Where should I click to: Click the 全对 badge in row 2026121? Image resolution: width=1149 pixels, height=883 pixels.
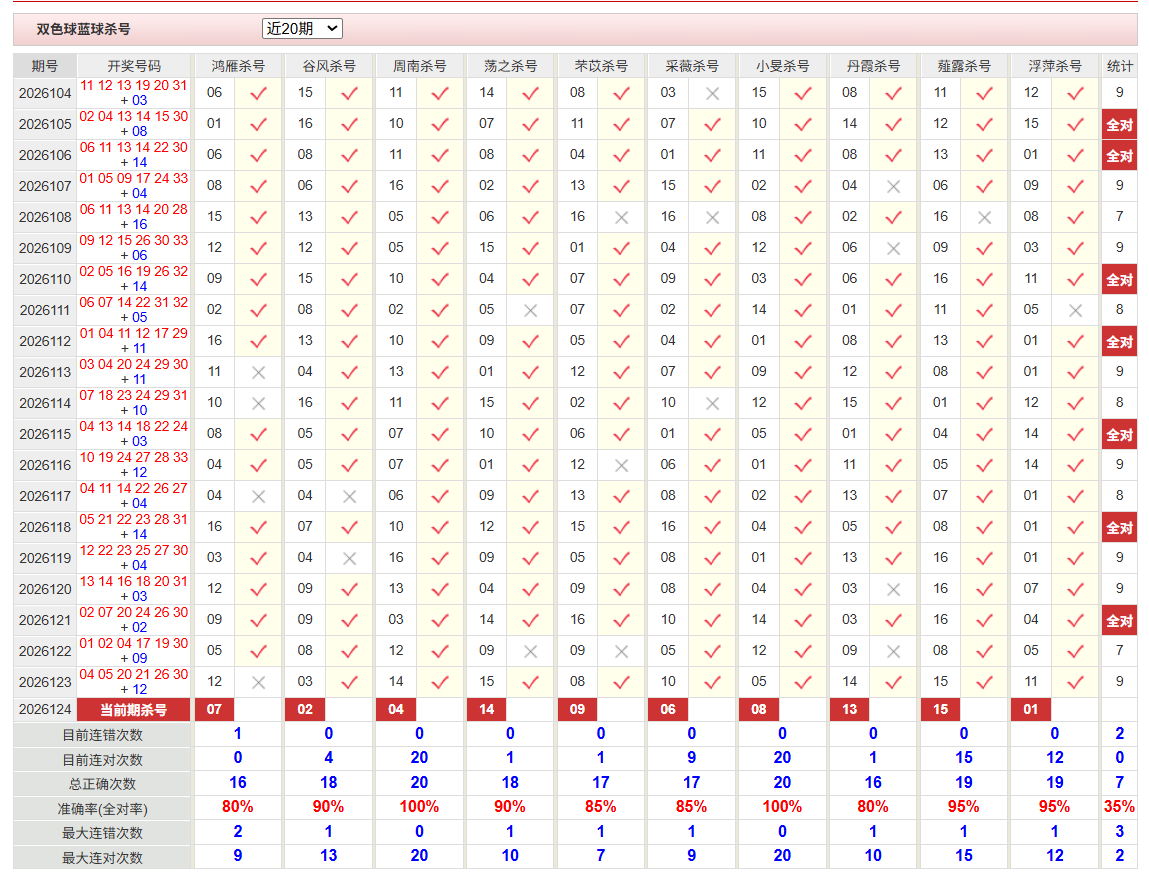(x=1119, y=621)
